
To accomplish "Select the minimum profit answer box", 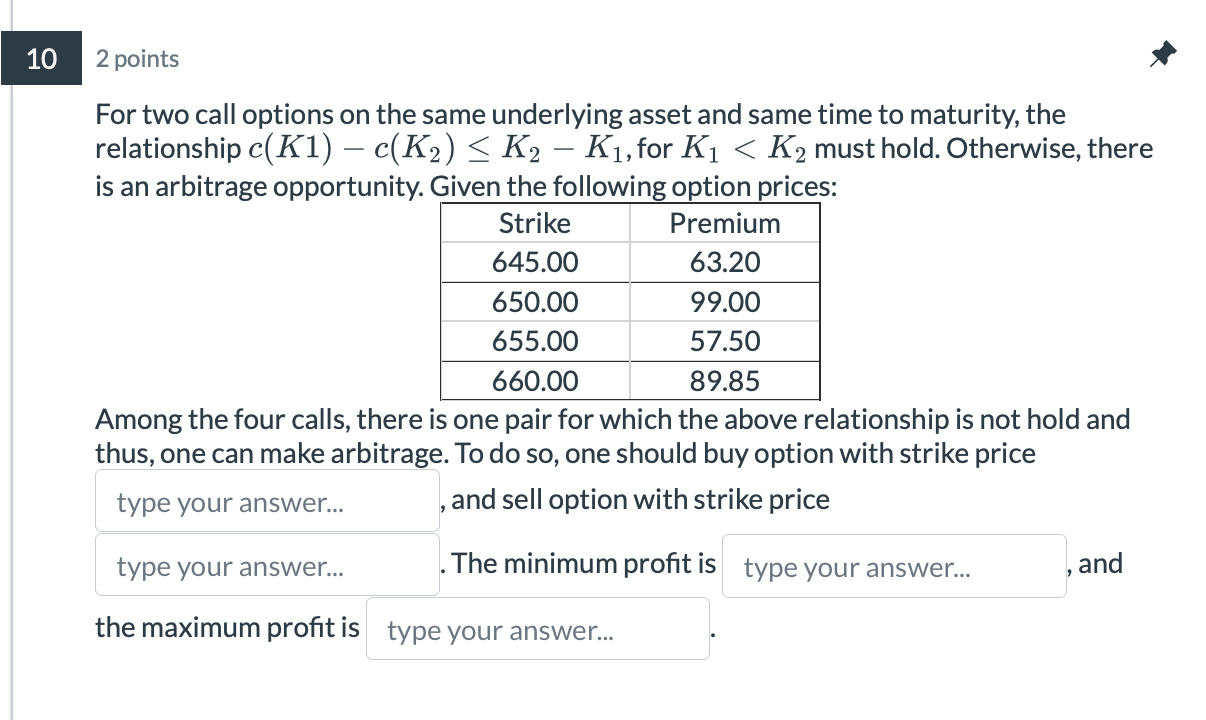I will [893, 565].
